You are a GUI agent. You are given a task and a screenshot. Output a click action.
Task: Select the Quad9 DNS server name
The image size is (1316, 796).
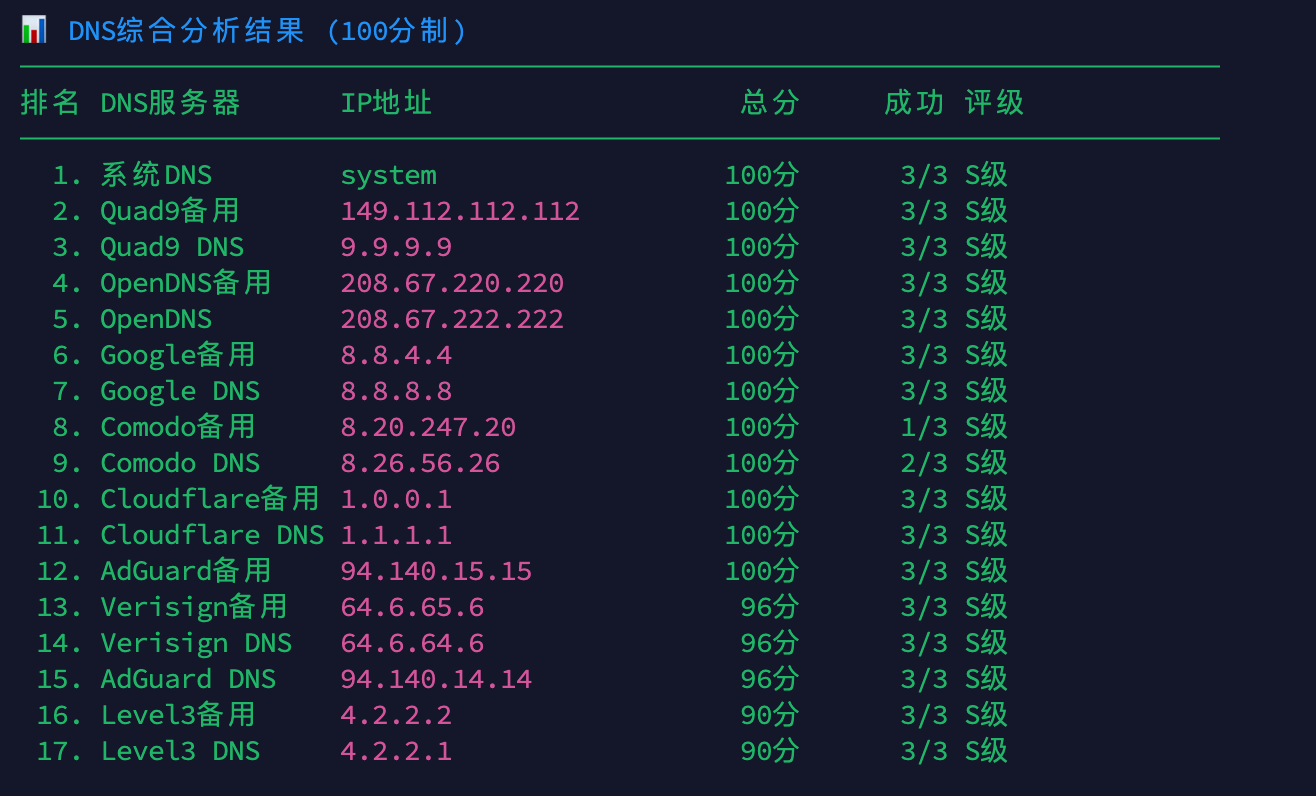172,247
